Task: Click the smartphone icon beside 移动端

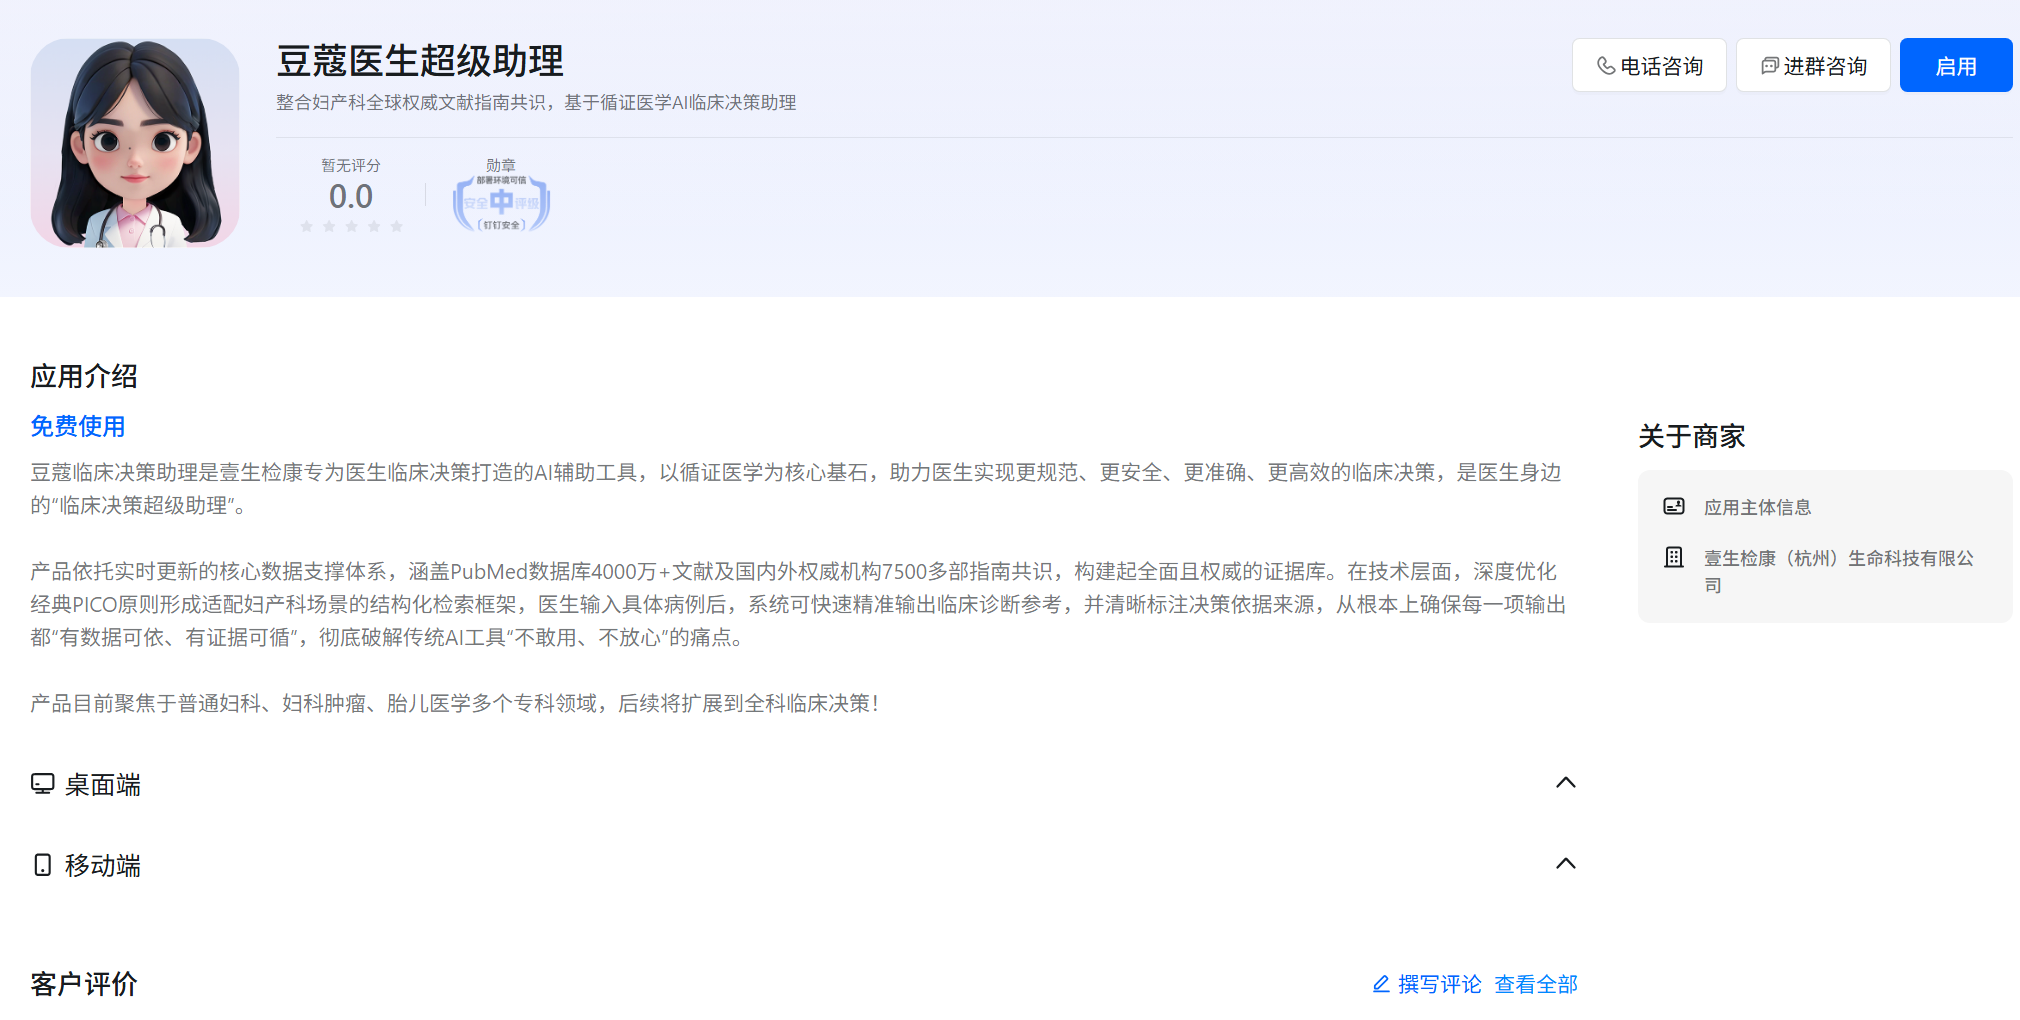Action: pyautogui.click(x=41, y=865)
